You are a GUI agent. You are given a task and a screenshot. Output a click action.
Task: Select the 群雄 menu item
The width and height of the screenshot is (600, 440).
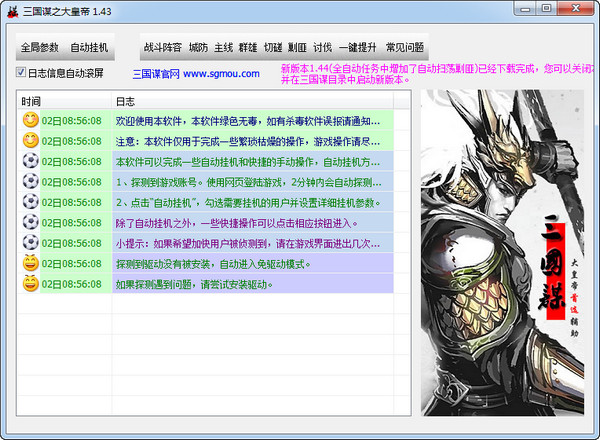248,47
